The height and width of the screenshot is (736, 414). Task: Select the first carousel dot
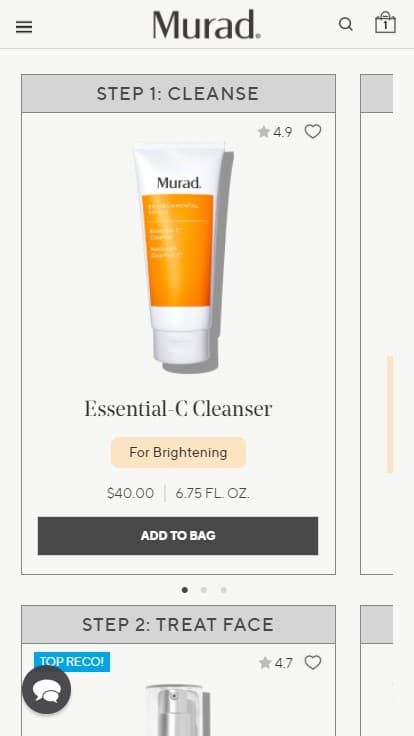(185, 590)
